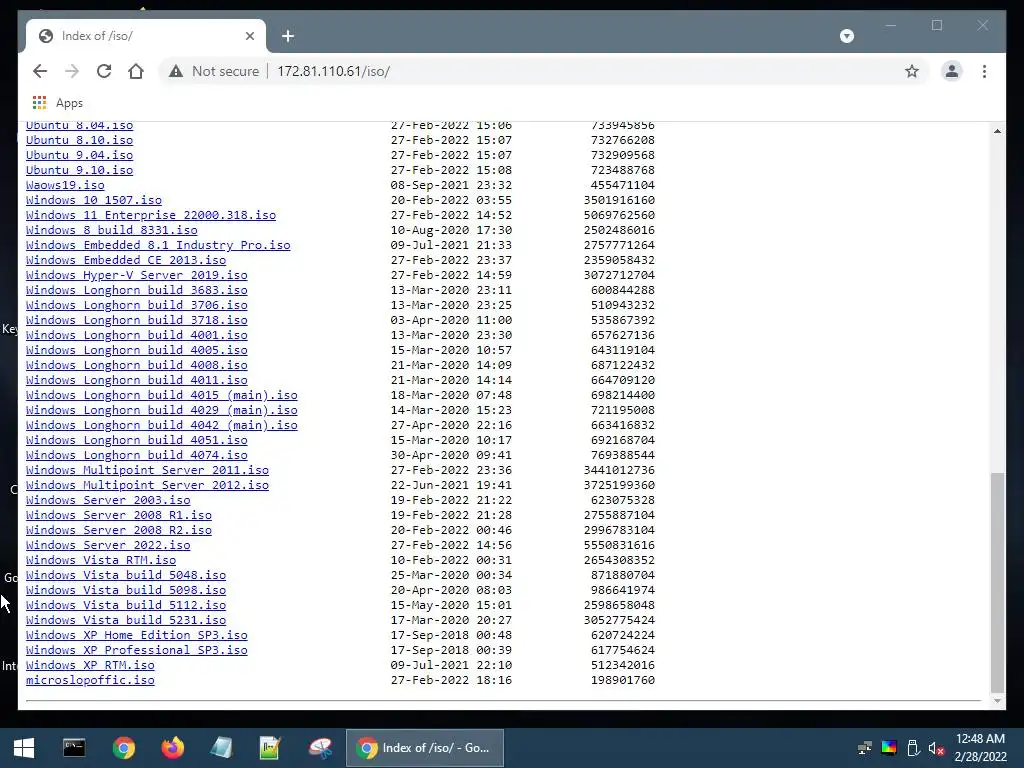Open the blue notebook taskbar app
The image size is (1024, 768).
click(221, 748)
